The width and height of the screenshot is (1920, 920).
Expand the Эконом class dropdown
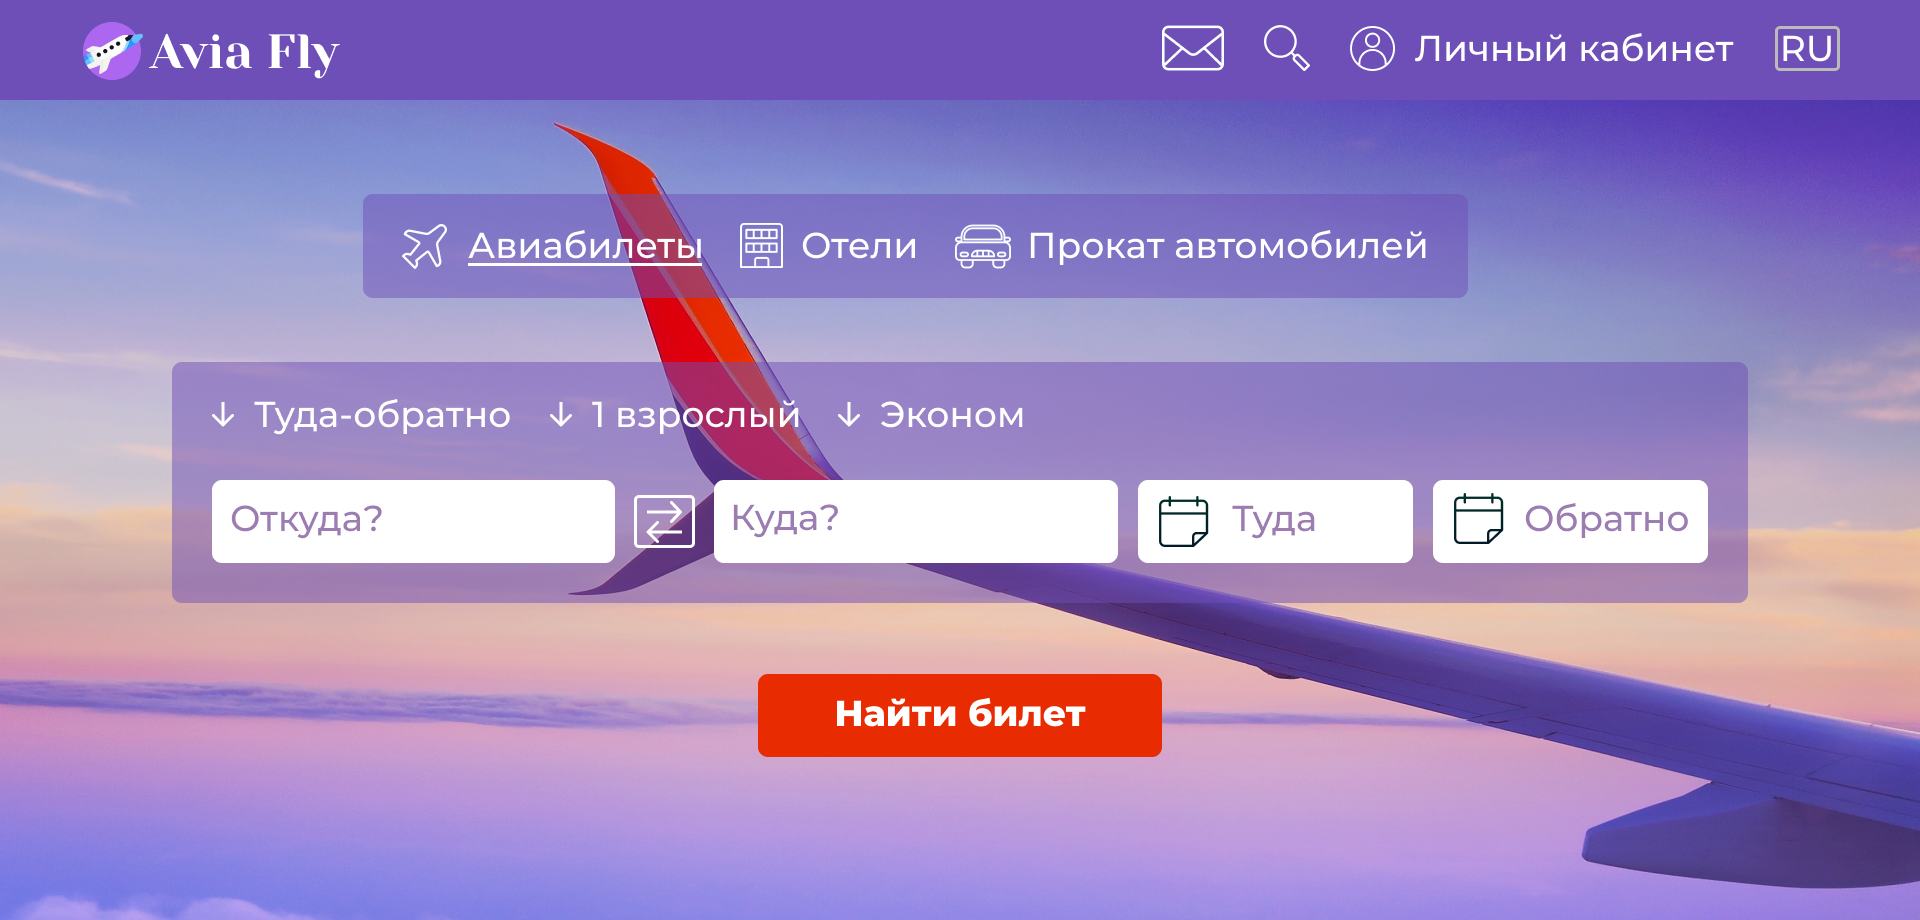click(931, 414)
